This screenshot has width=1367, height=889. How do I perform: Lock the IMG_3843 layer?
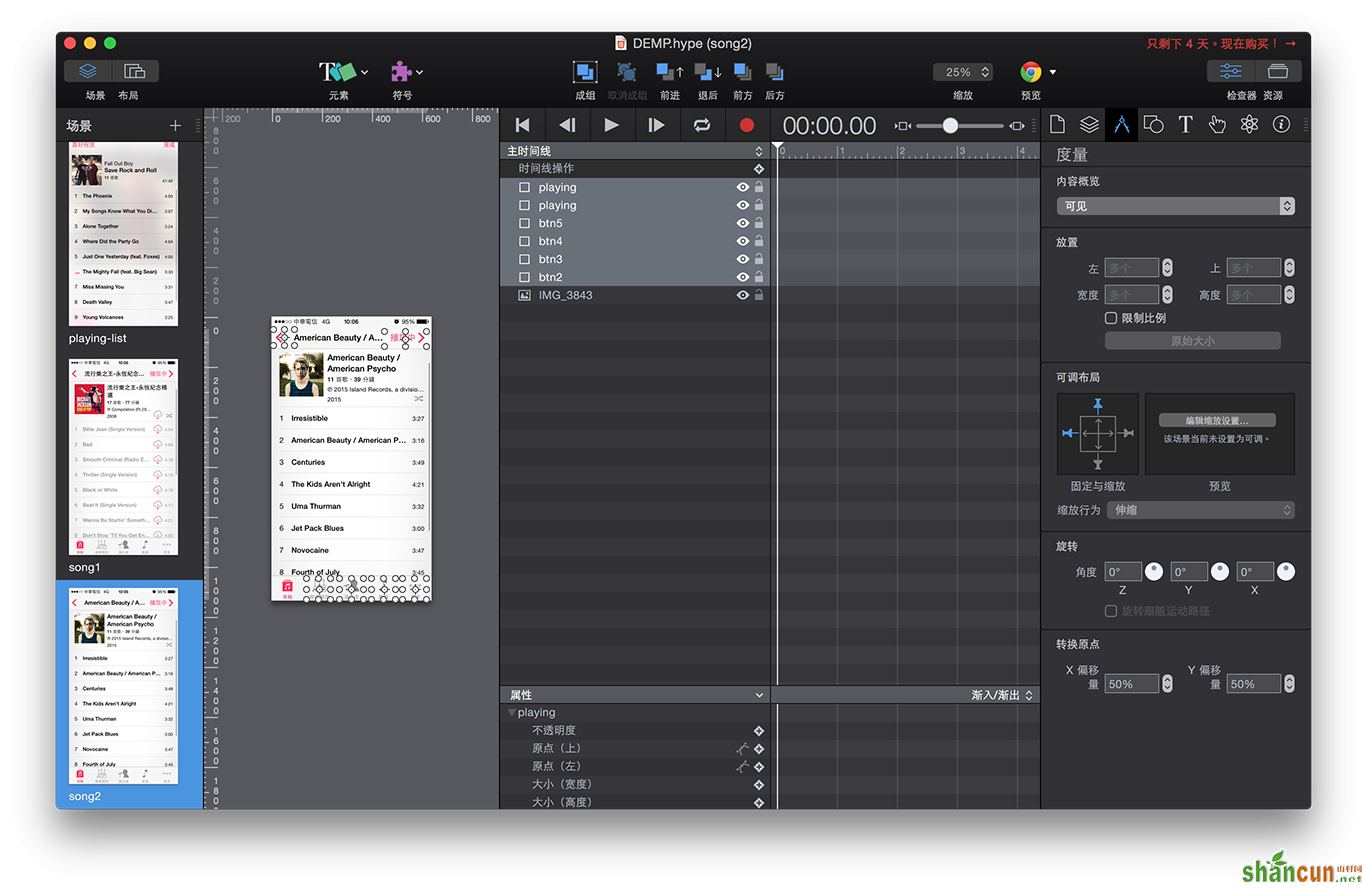[x=759, y=295]
